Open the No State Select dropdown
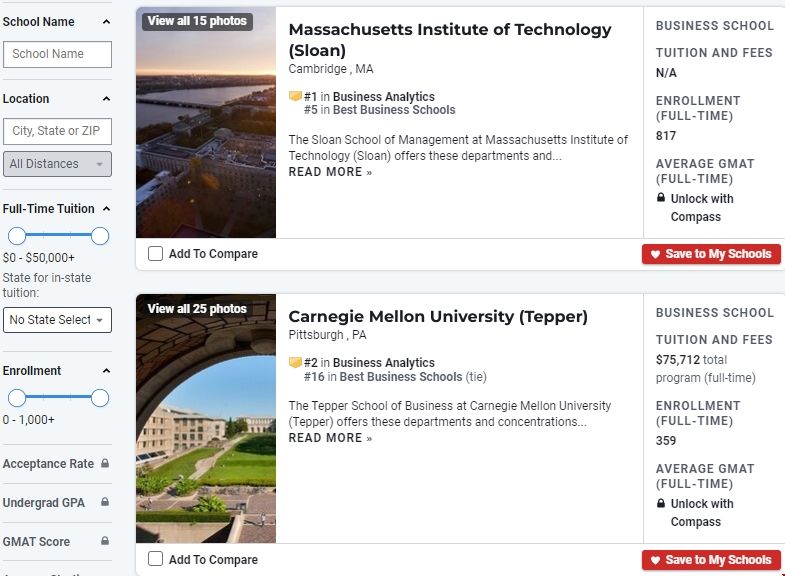 pos(57,320)
